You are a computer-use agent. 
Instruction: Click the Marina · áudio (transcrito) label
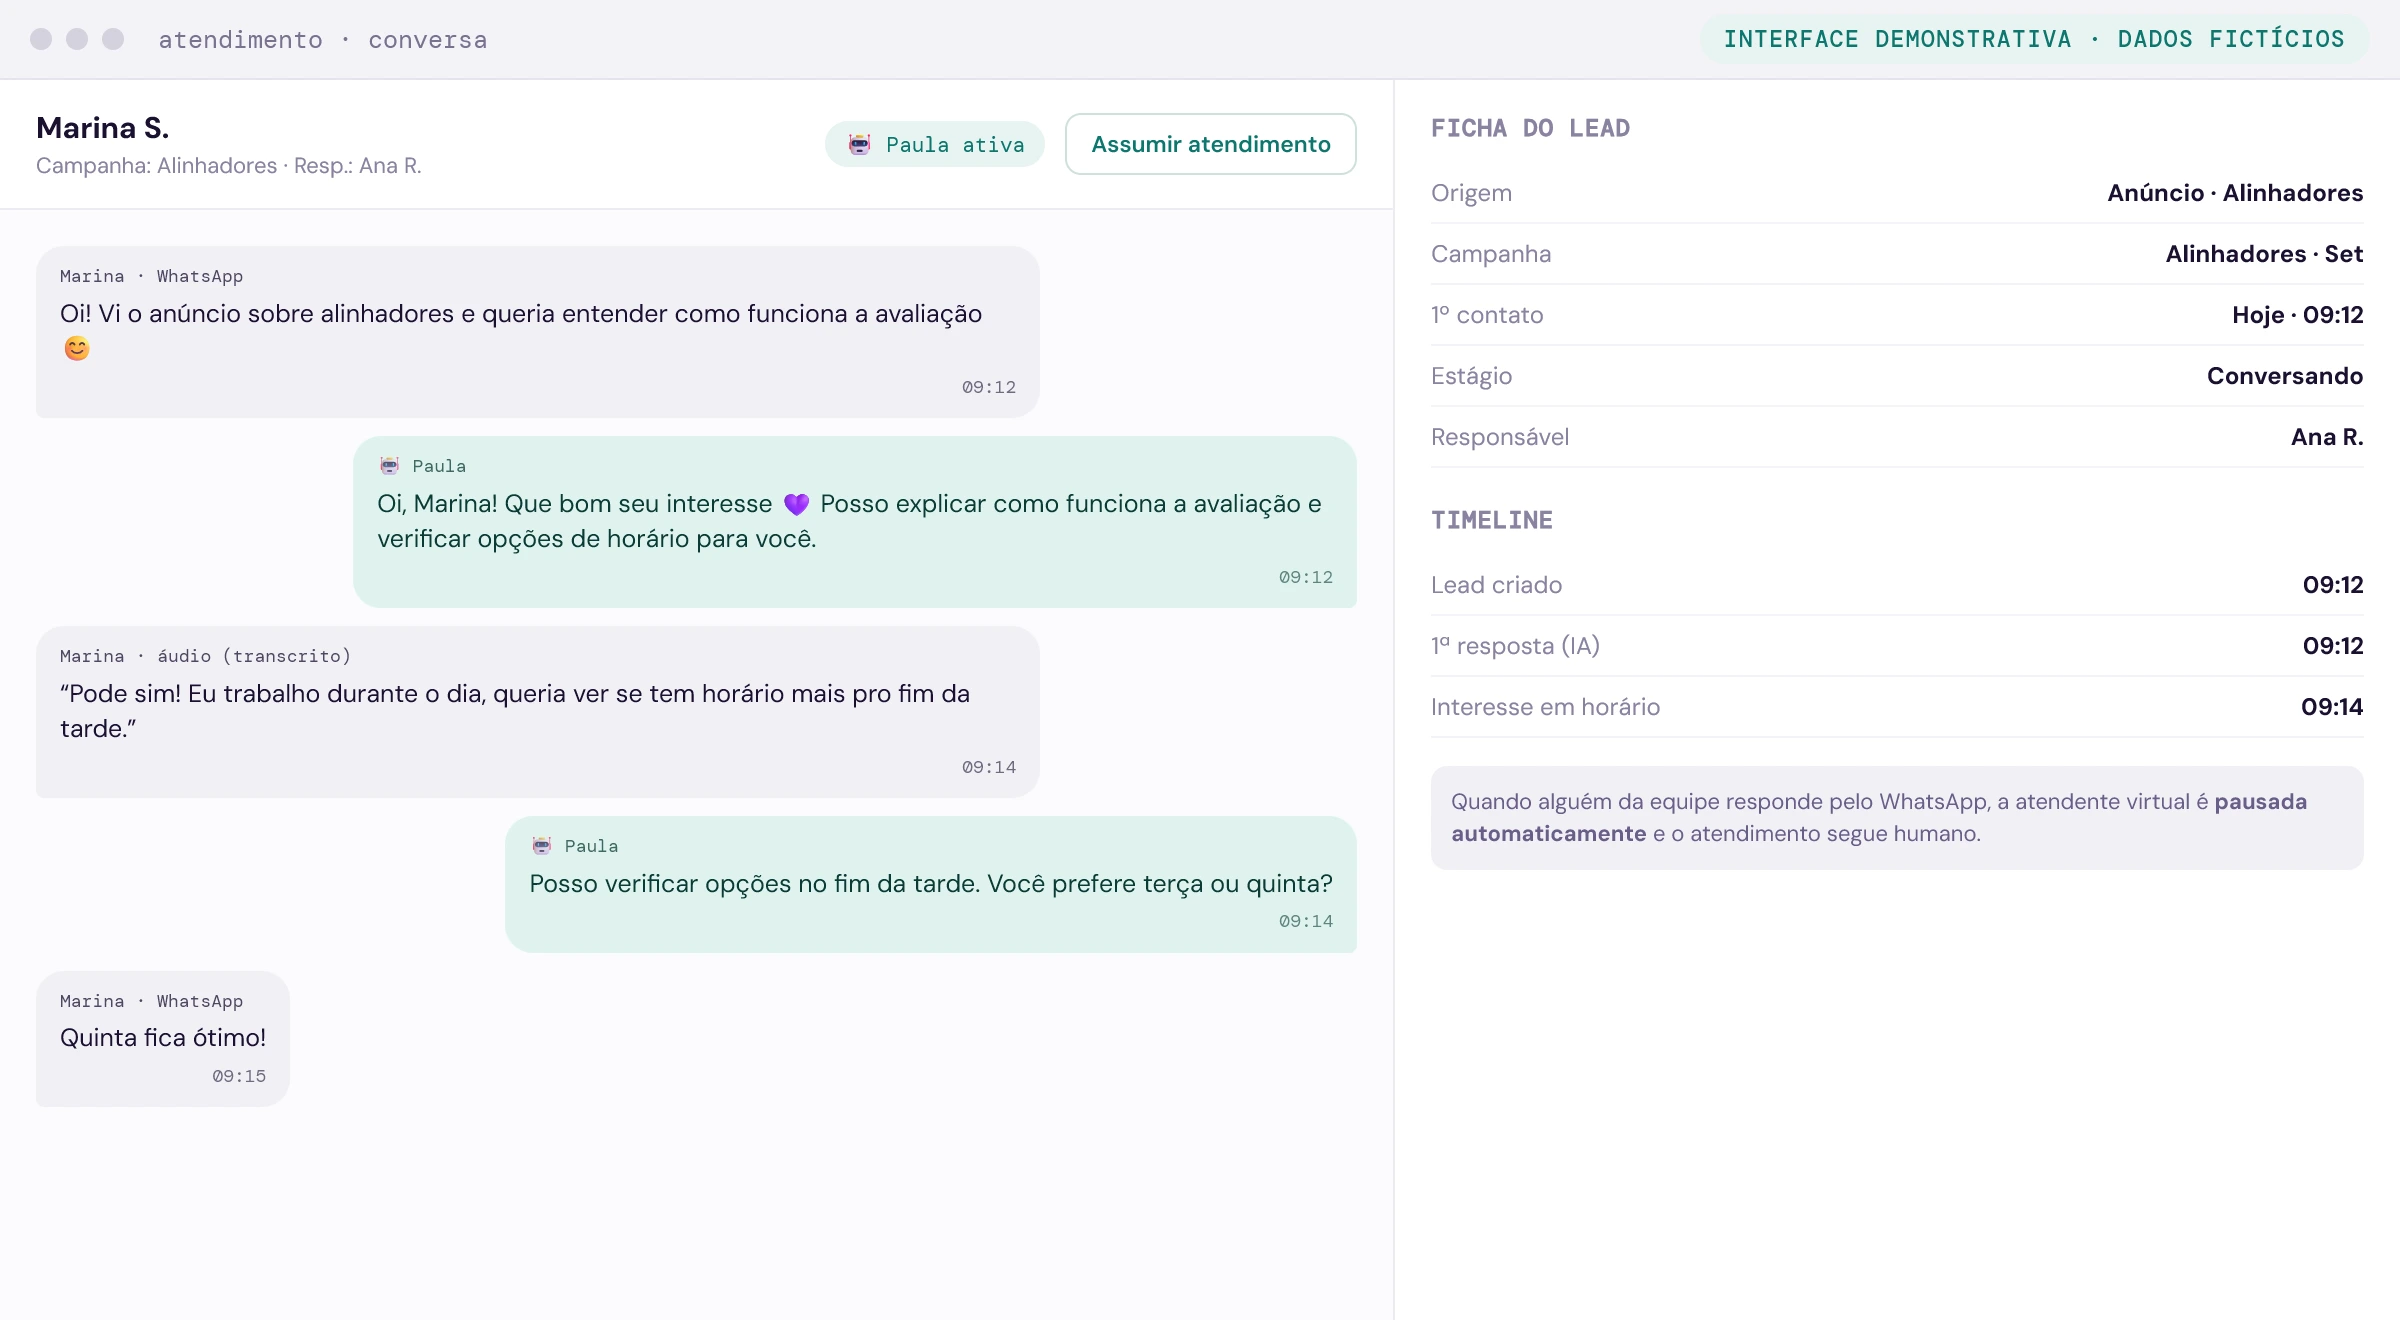(x=205, y=656)
